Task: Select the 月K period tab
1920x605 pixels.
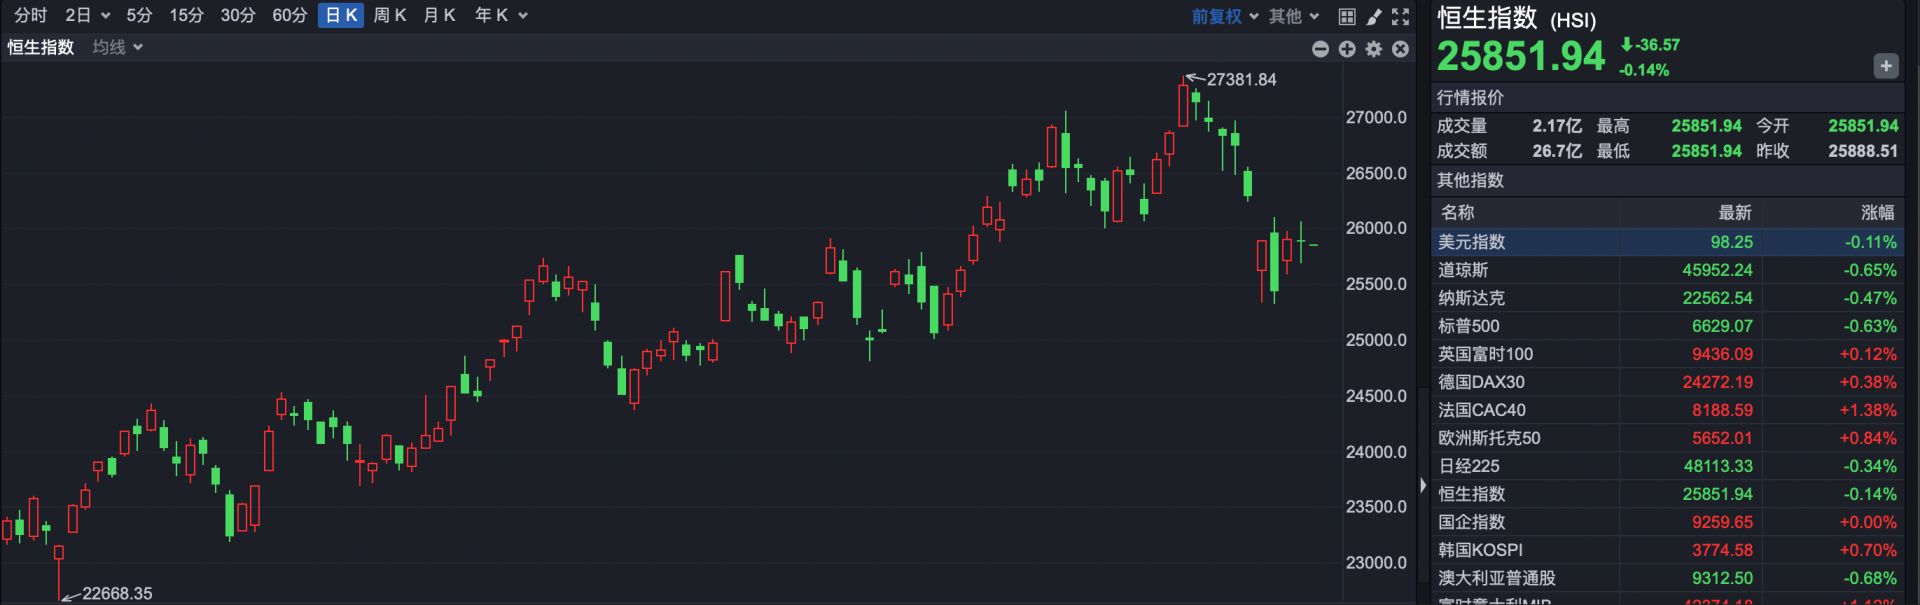Action: 439,16
